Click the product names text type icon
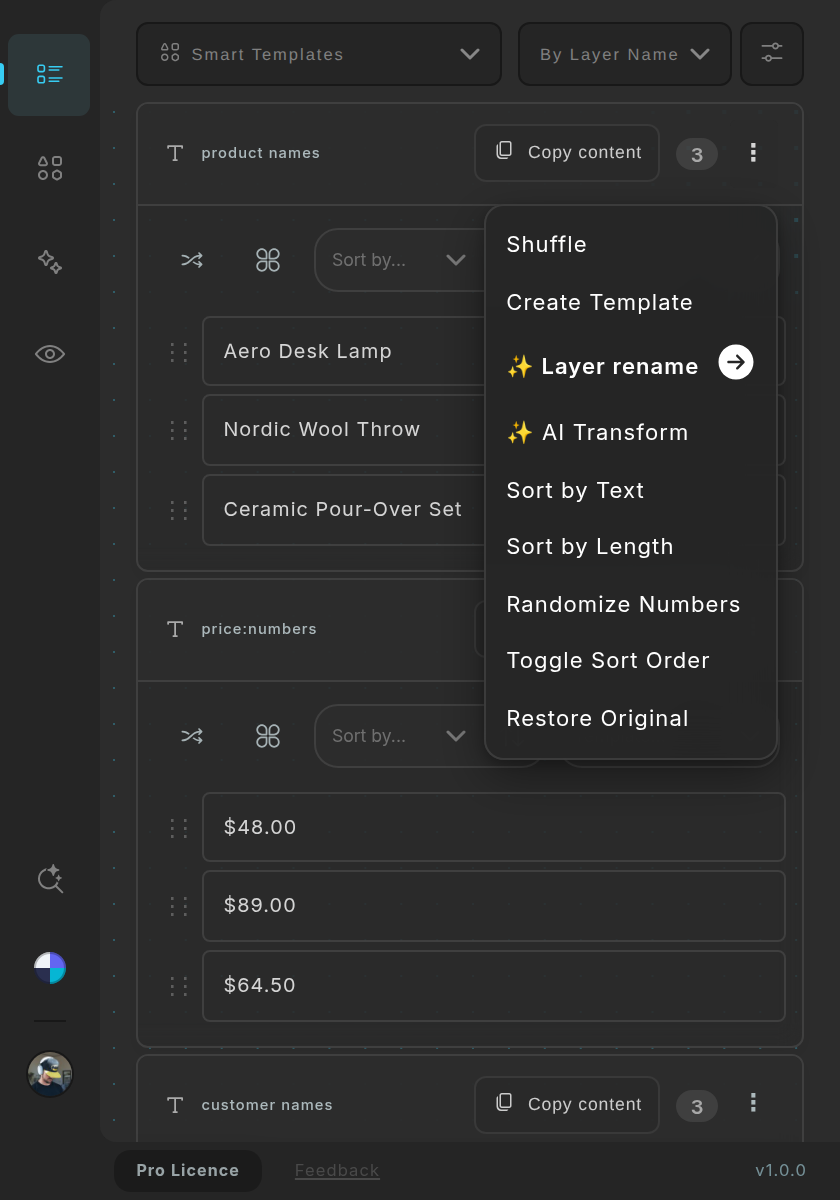 (x=175, y=153)
